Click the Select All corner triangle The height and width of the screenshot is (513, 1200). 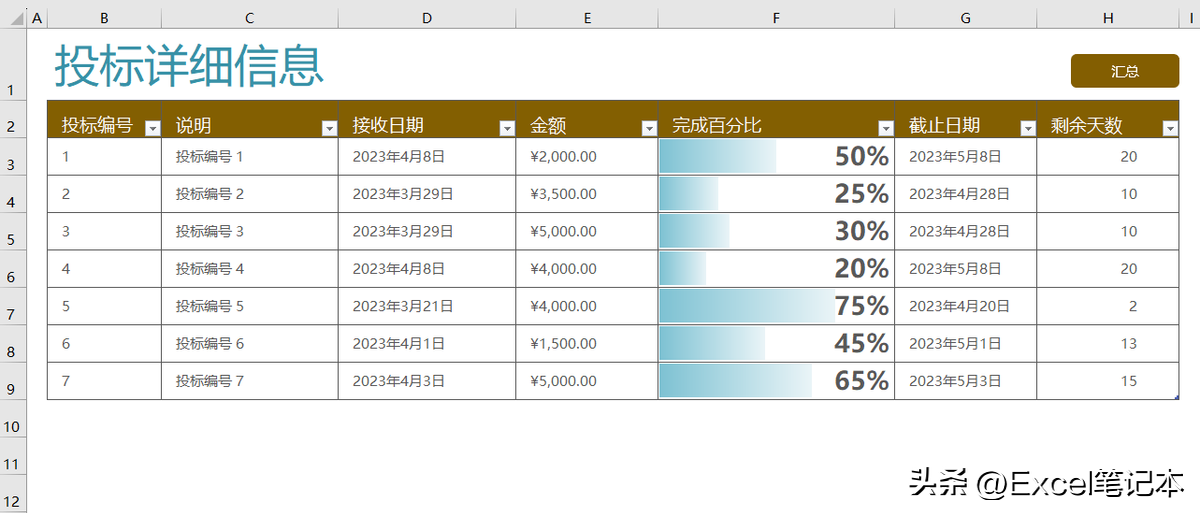(13, 18)
